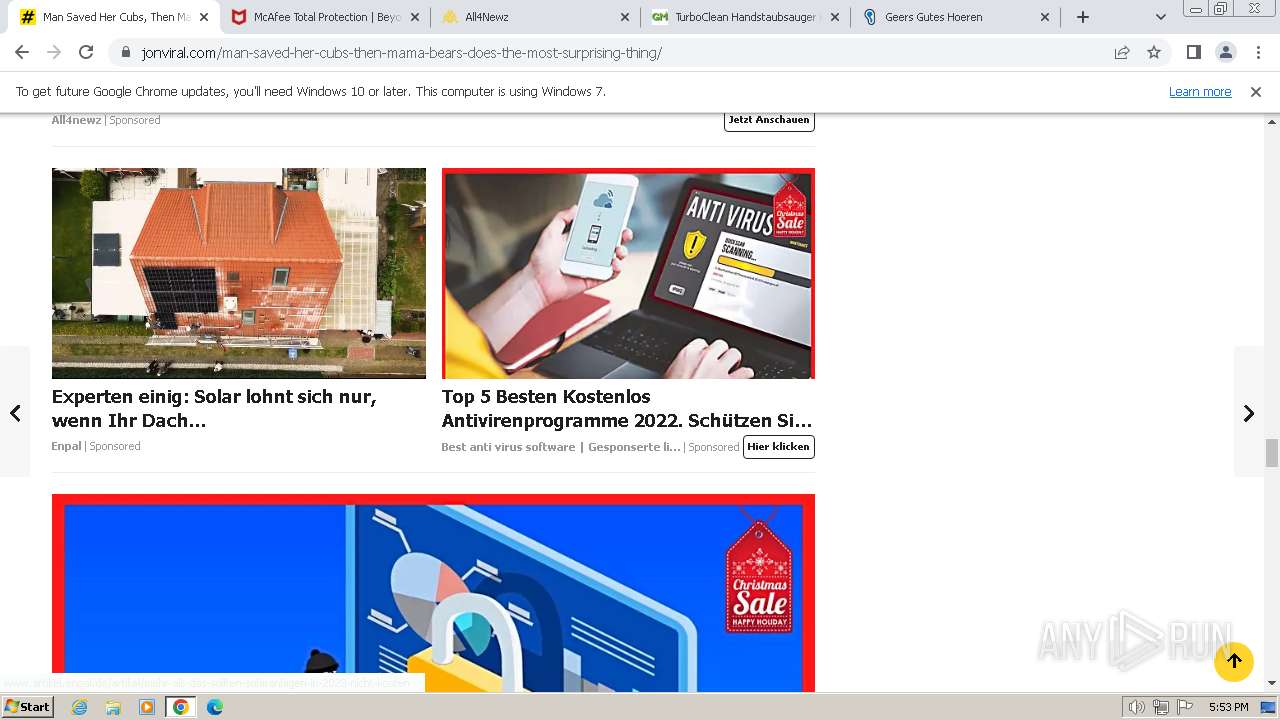The height and width of the screenshot is (720, 1280).
Task: Close the TurboClean Handstaubsauger tab
Action: [x=835, y=17]
